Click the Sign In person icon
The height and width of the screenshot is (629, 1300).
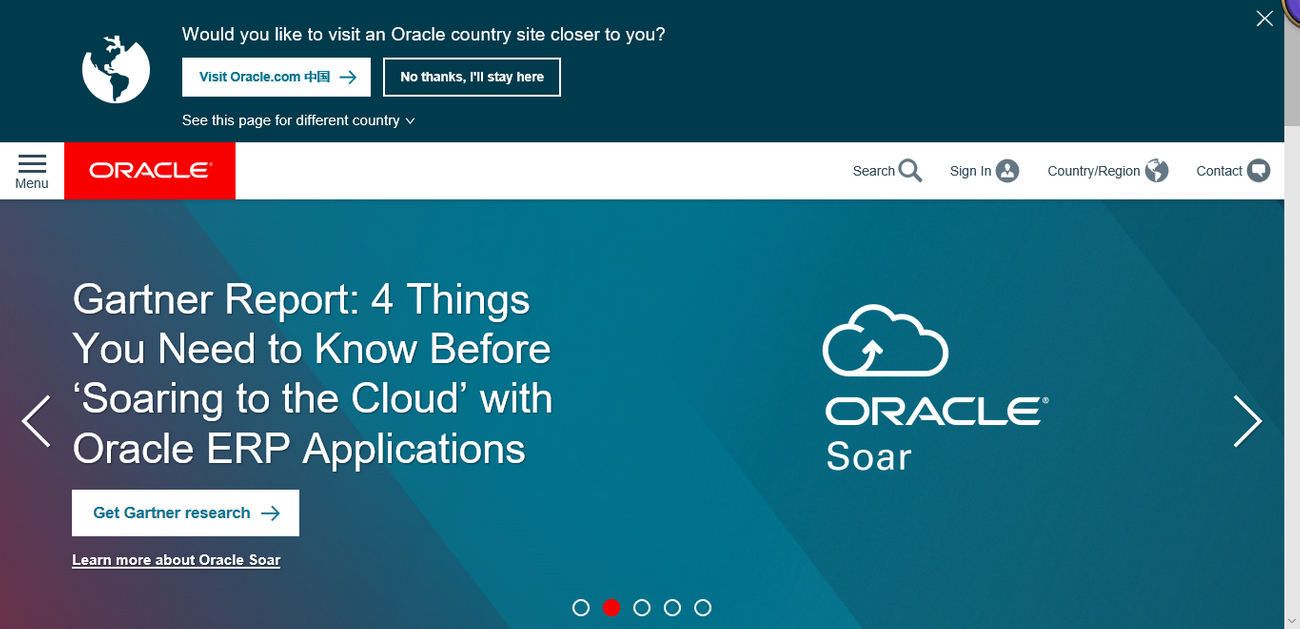click(1007, 171)
